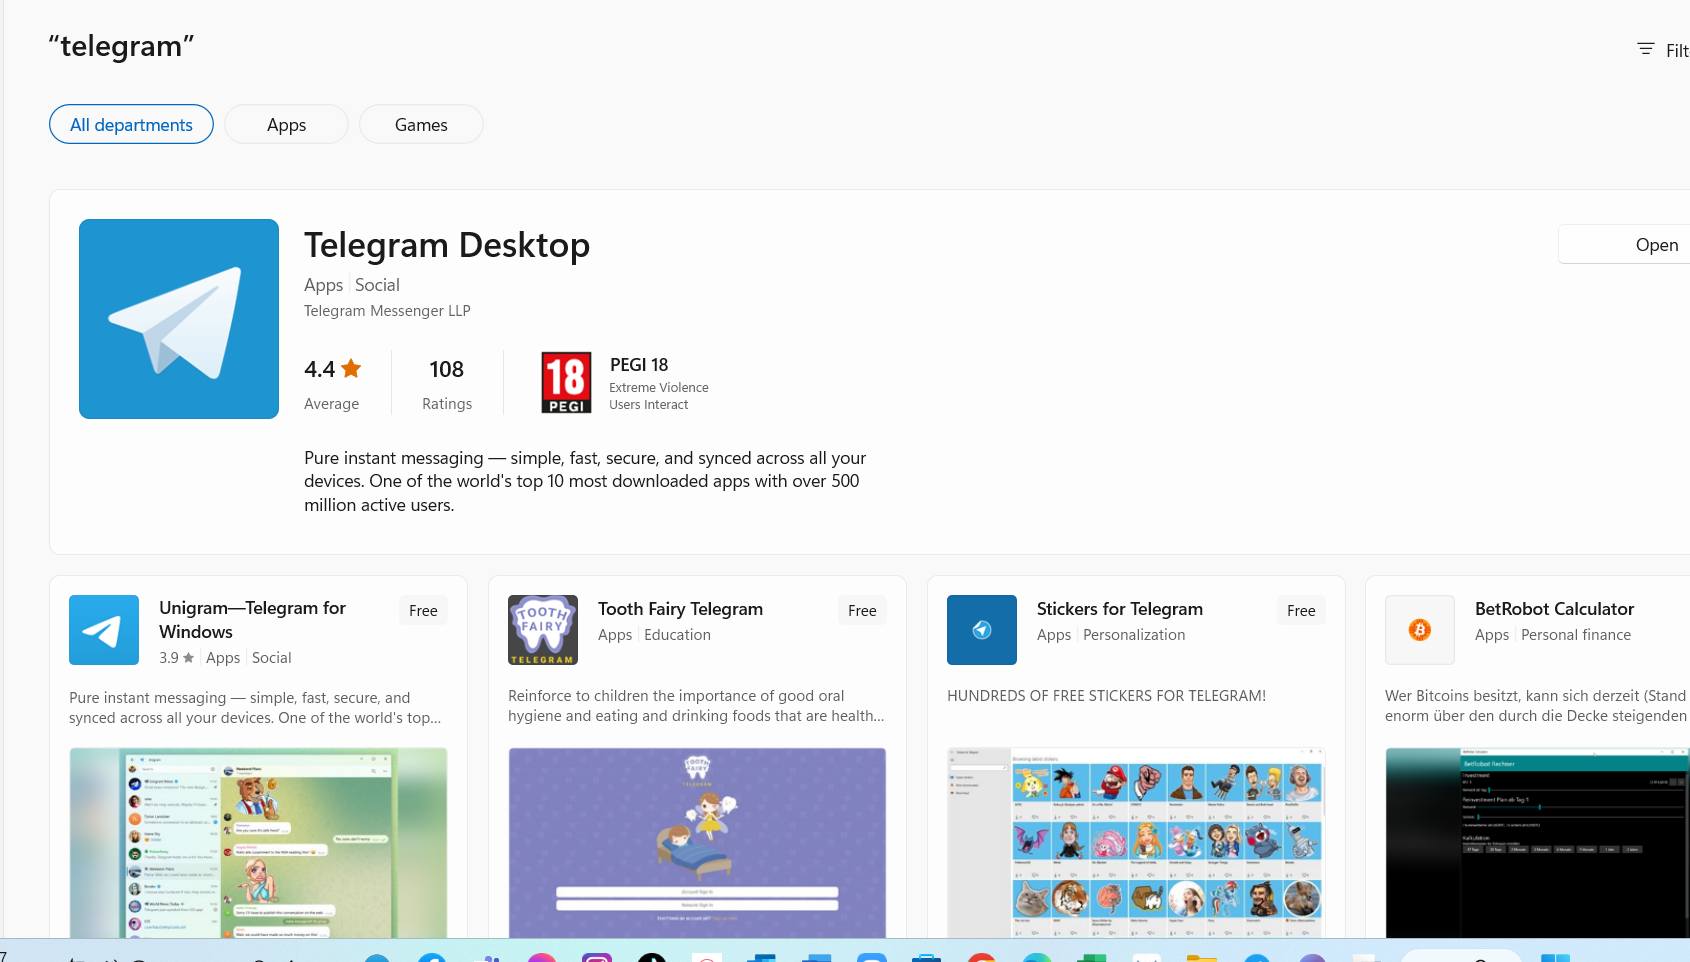This screenshot has width=1690, height=962.
Task: Select the All departments tab
Action: (x=131, y=125)
